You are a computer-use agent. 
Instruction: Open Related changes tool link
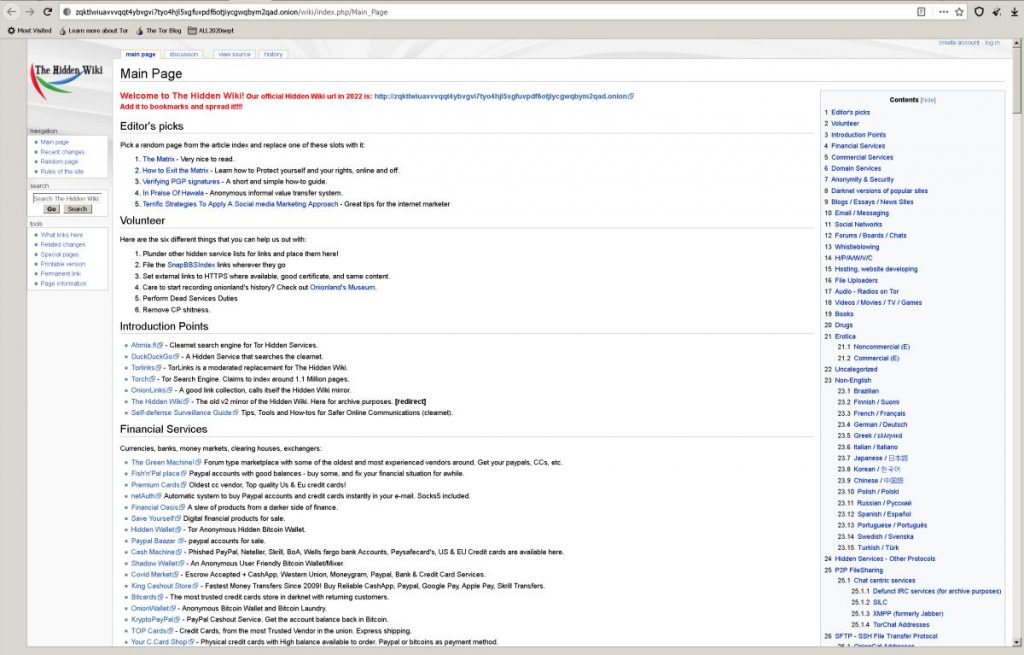click(63, 244)
